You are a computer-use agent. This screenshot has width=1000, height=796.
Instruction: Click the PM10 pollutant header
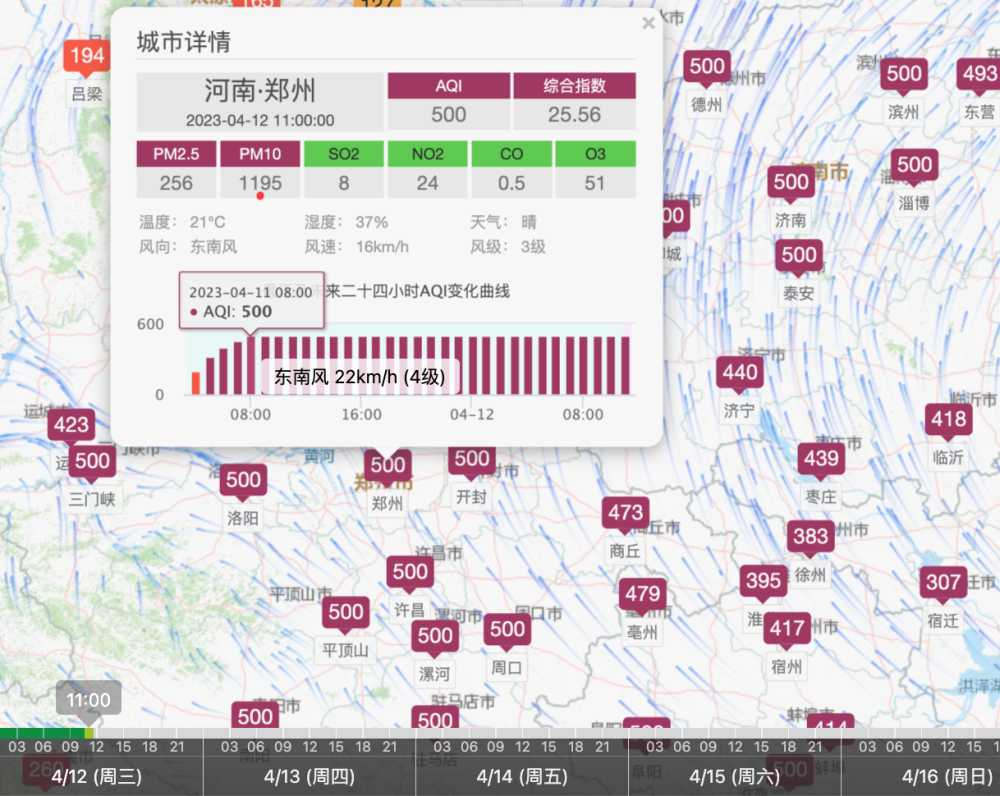pos(260,154)
